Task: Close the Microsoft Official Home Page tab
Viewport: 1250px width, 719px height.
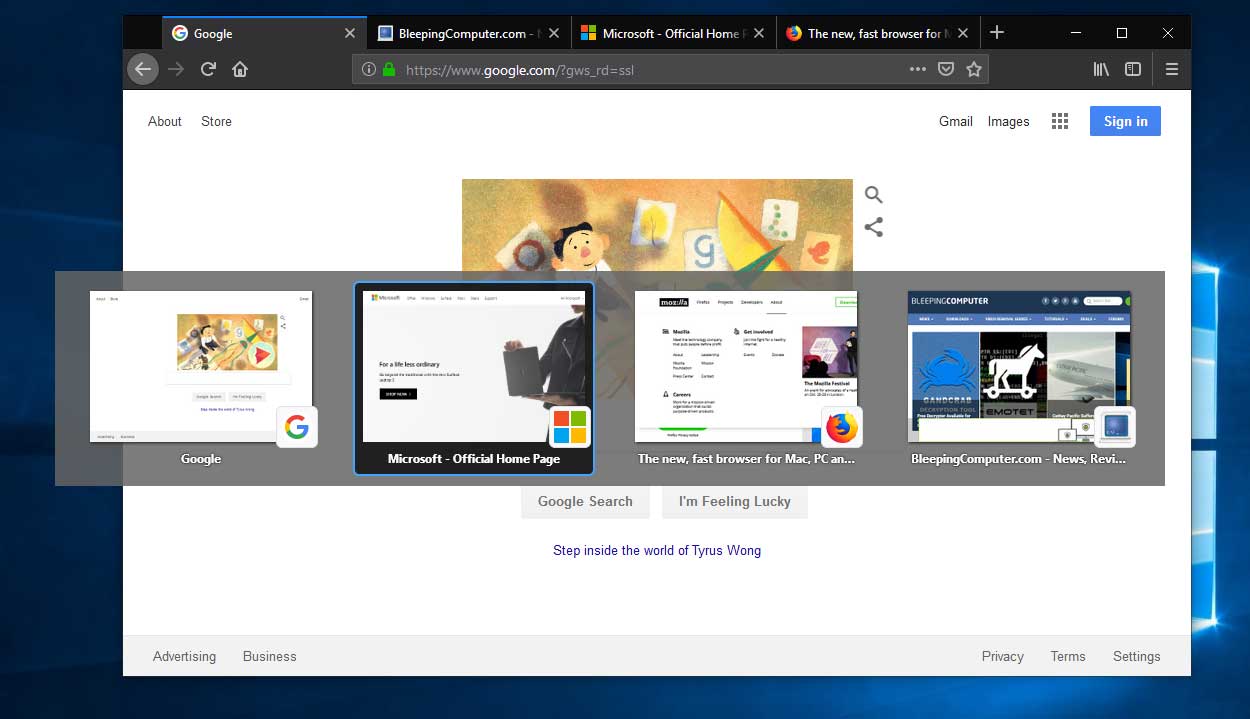Action: pyautogui.click(x=759, y=33)
